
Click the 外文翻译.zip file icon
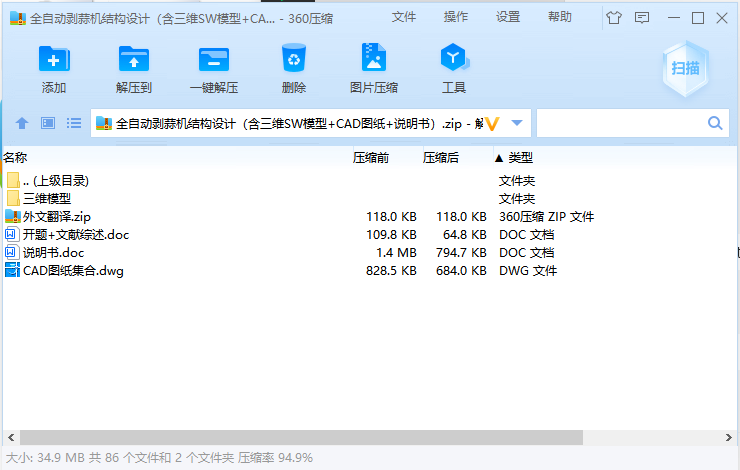[x=13, y=217]
